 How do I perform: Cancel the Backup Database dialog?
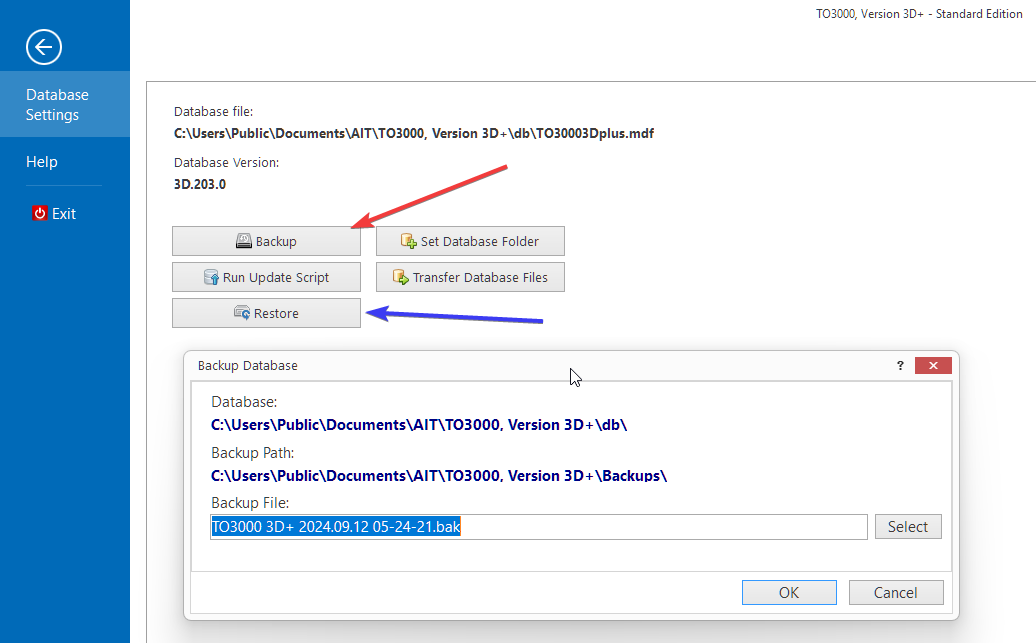click(896, 593)
